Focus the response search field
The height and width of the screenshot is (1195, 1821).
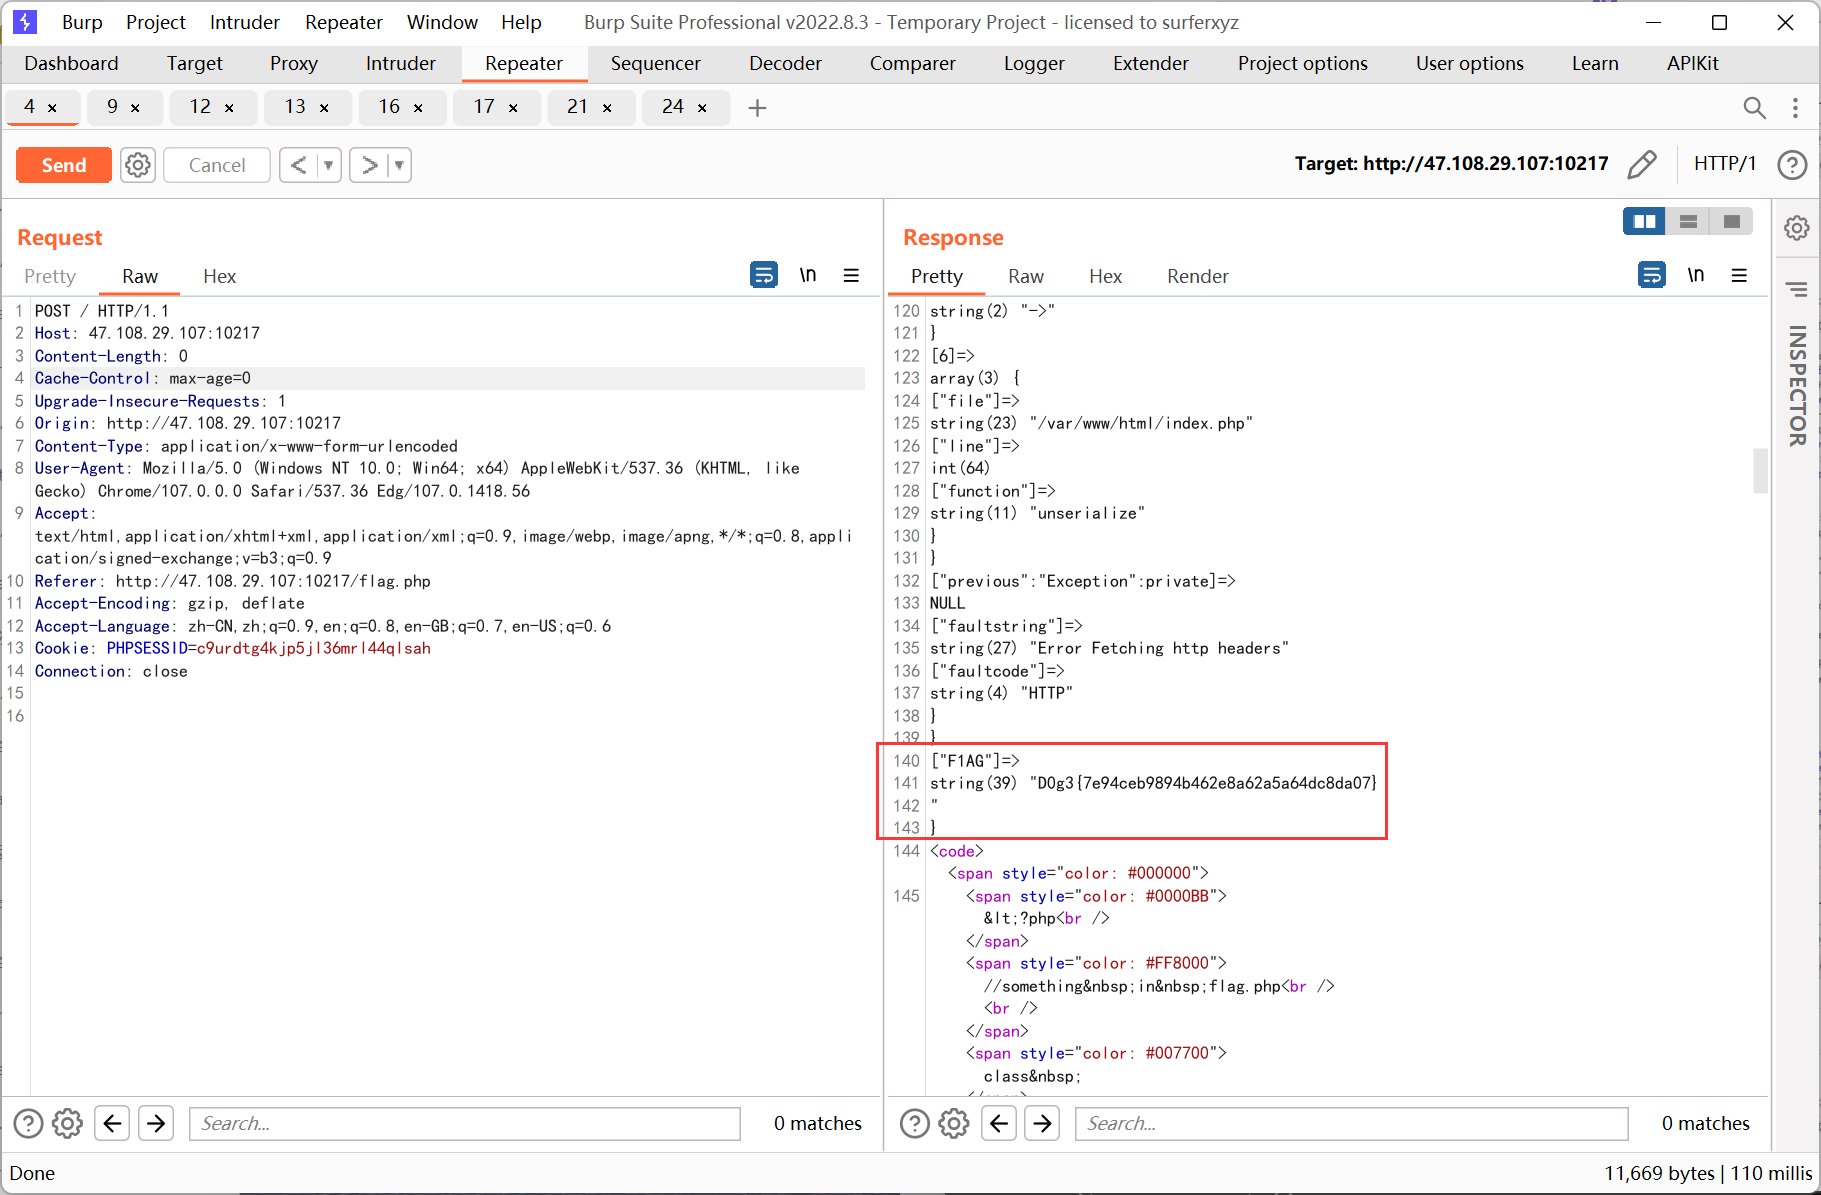click(x=1351, y=1124)
